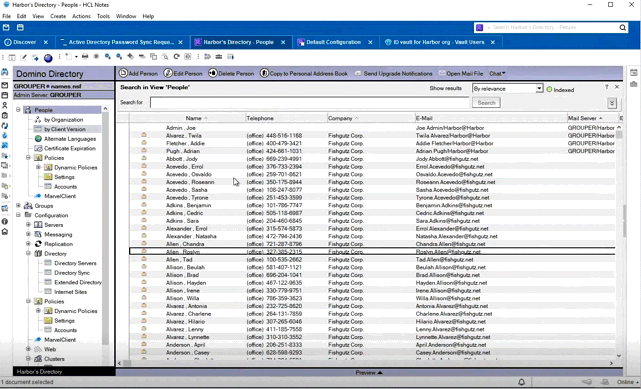
Task: Select Certificate Expiration view
Action: [x=69, y=148]
